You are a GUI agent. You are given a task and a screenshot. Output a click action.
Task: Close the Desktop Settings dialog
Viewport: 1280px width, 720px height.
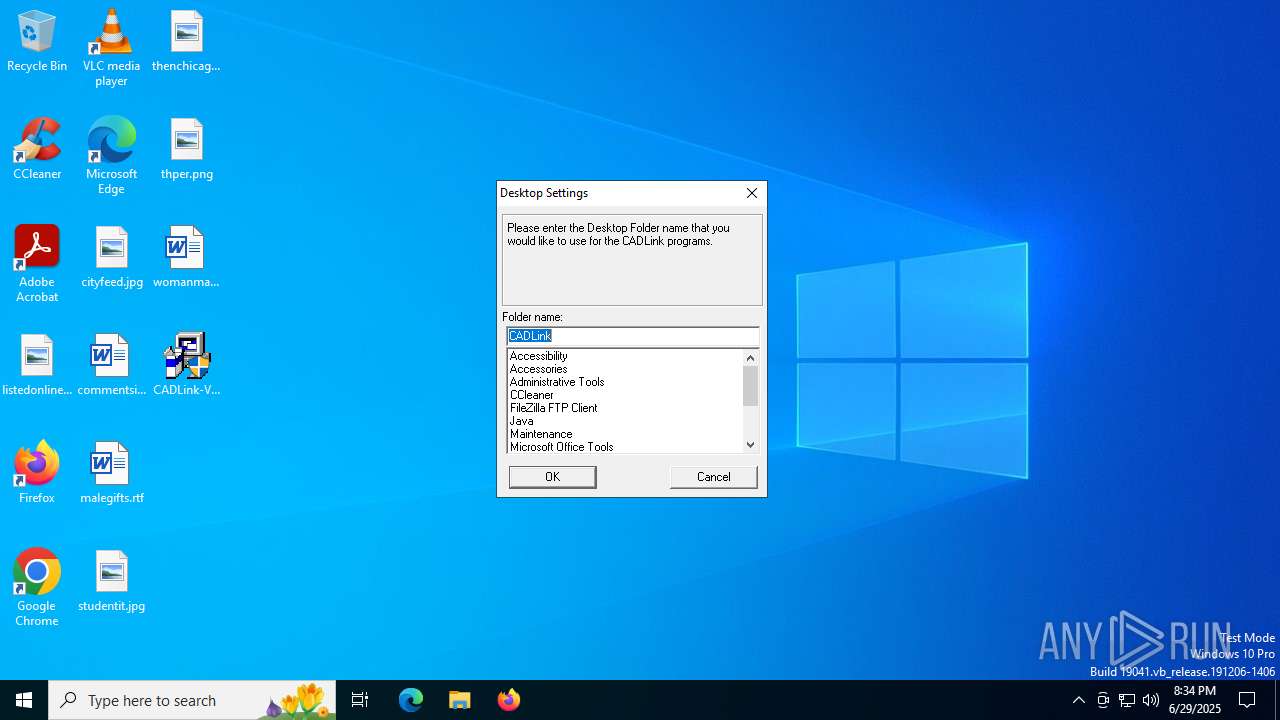[752, 193]
